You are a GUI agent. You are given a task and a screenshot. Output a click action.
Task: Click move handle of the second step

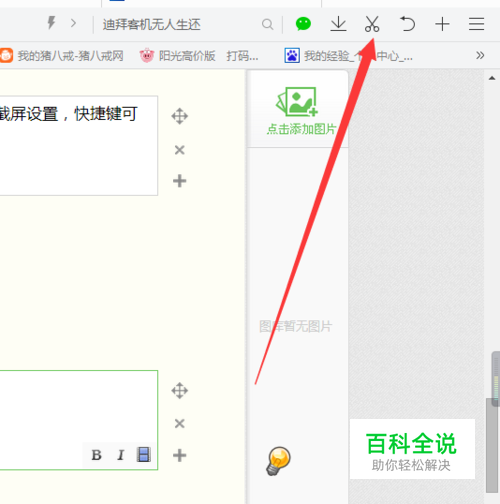180,391
